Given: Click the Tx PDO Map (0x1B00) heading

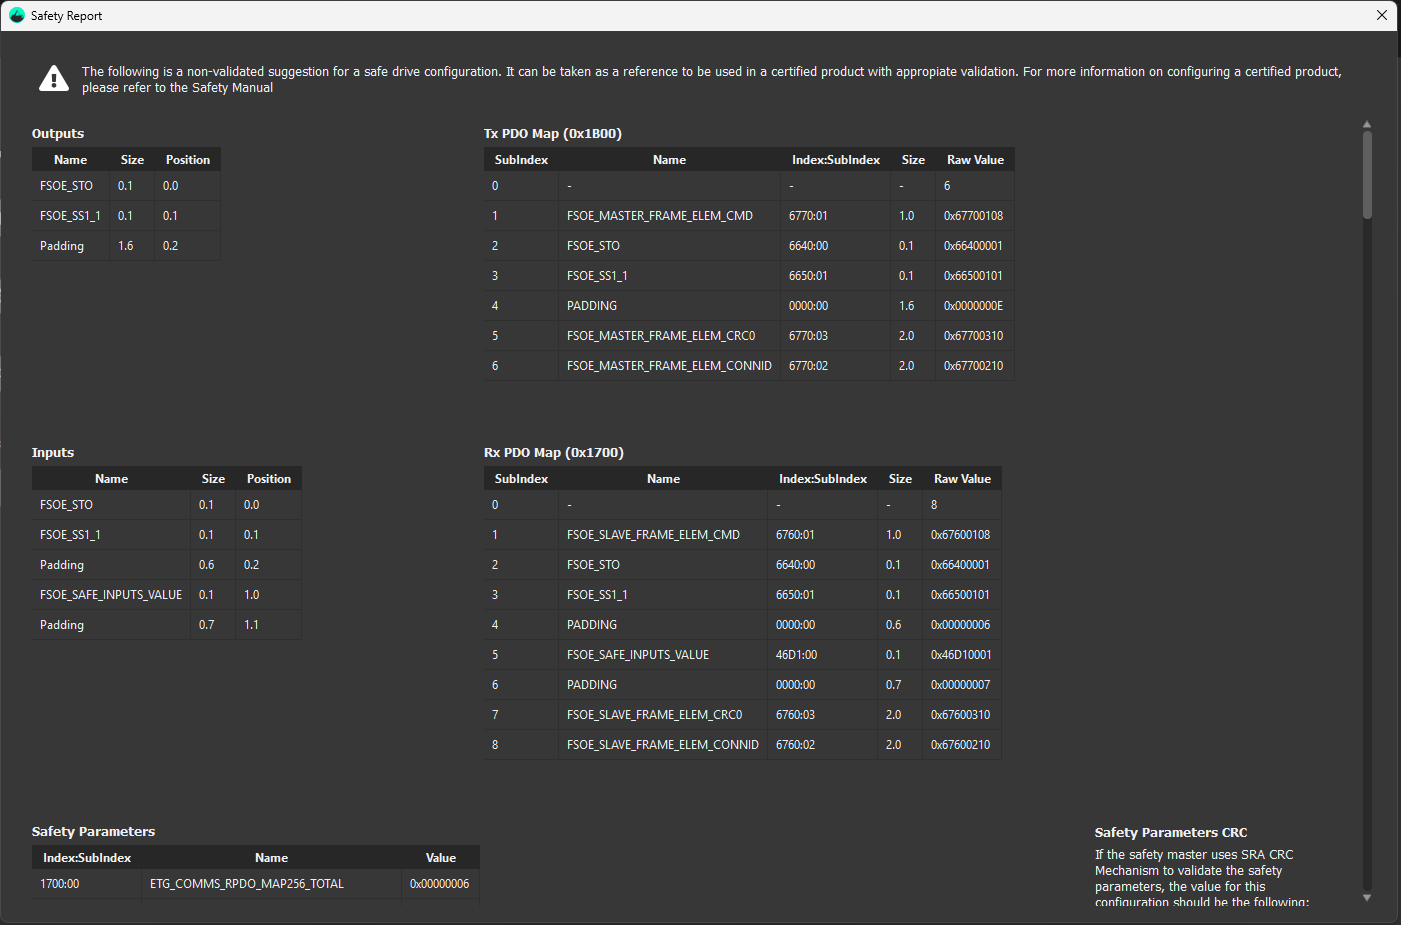Looking at the screenshot, I should [552, 134].
